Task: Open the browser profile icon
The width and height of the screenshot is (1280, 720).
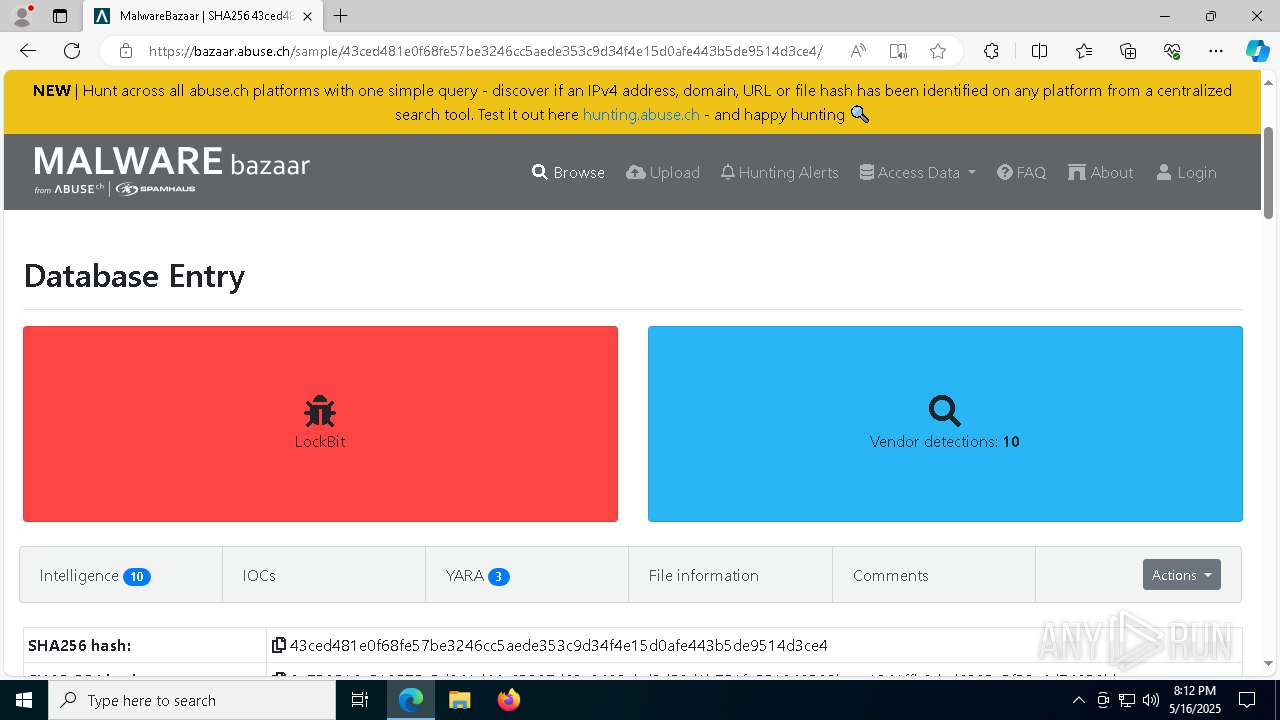Action: (x=22, y=16)
